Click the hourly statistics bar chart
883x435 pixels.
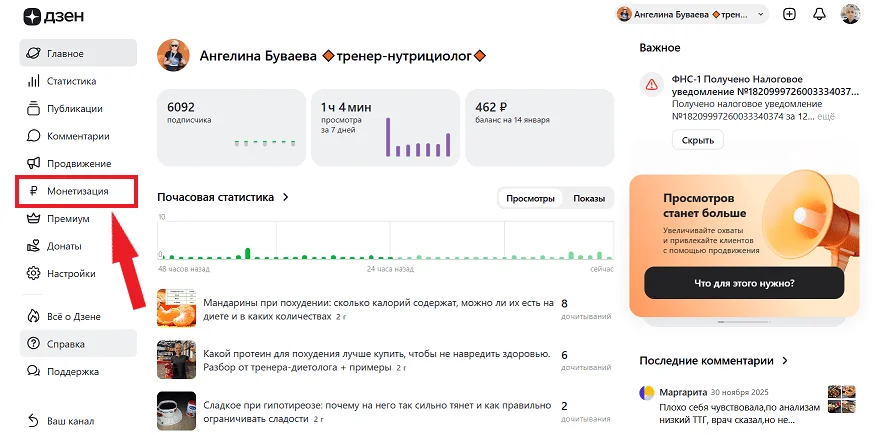pos(385,238)
